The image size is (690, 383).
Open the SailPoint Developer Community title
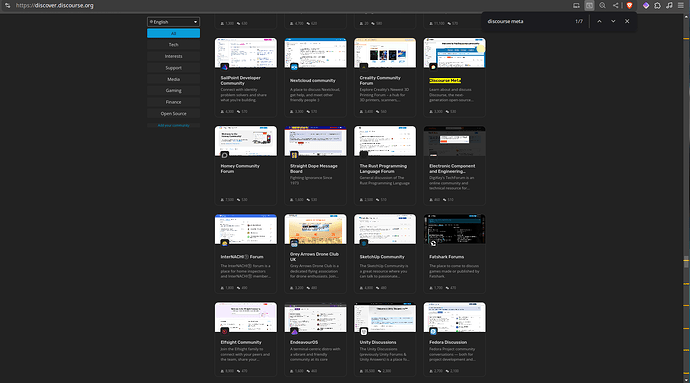pos(240,80)
